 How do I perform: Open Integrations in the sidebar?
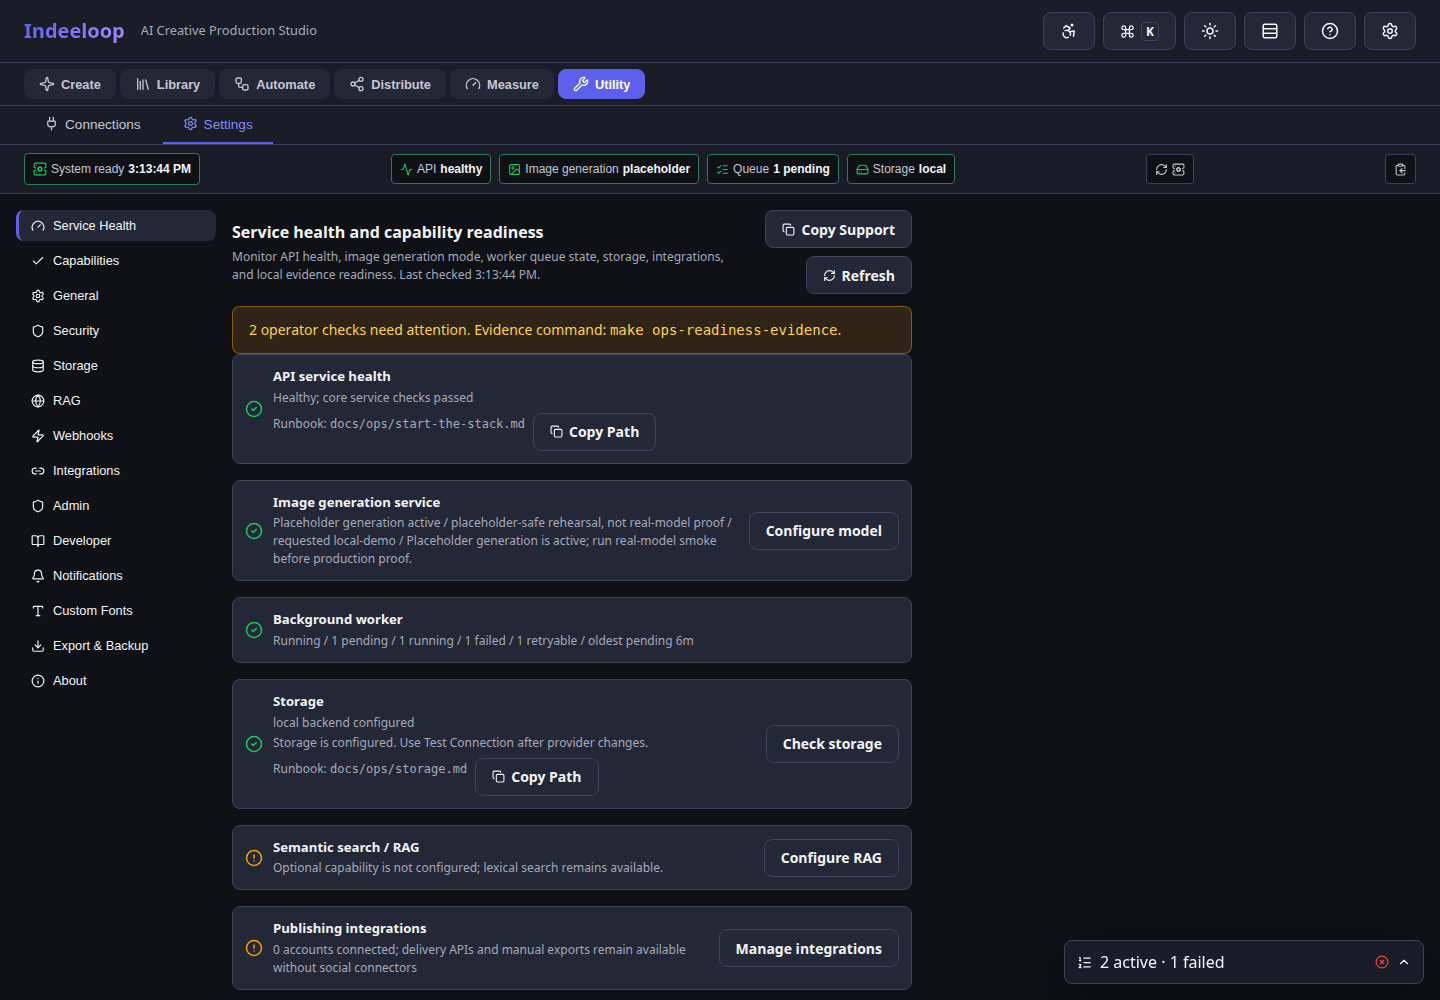tap(116, 471)
